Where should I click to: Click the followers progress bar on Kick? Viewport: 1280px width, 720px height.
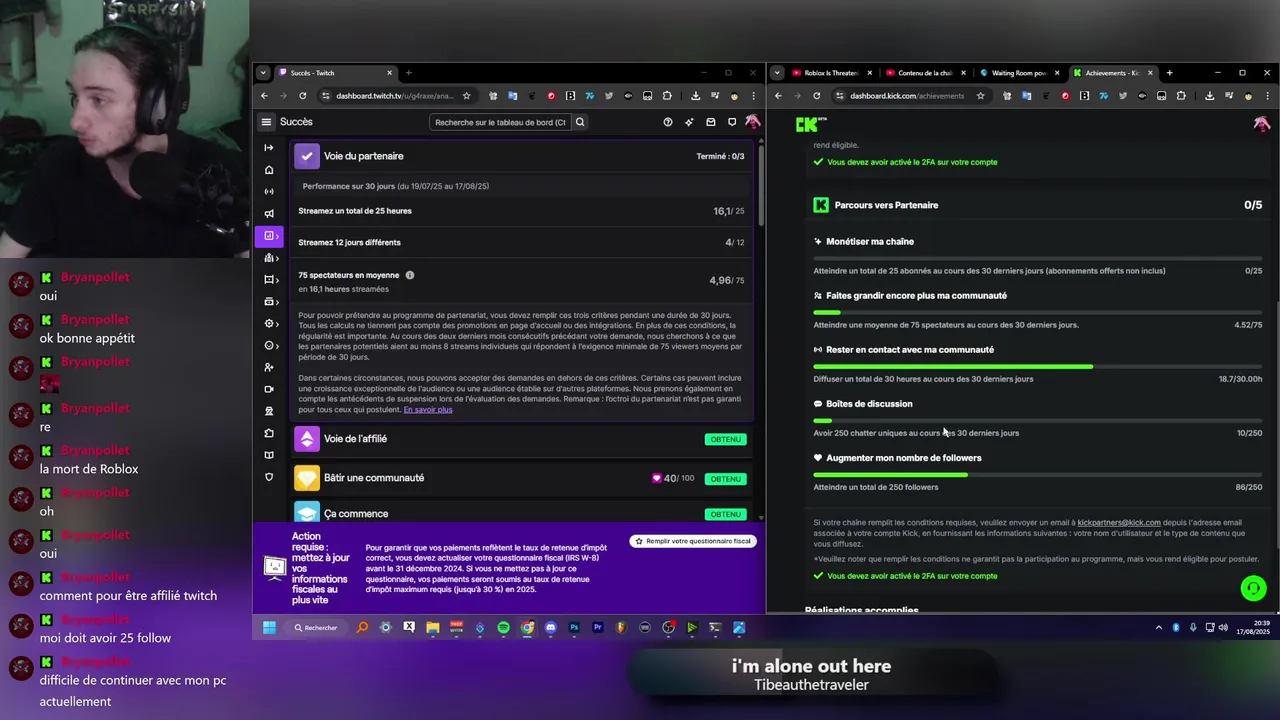[x=1038, y=475]
